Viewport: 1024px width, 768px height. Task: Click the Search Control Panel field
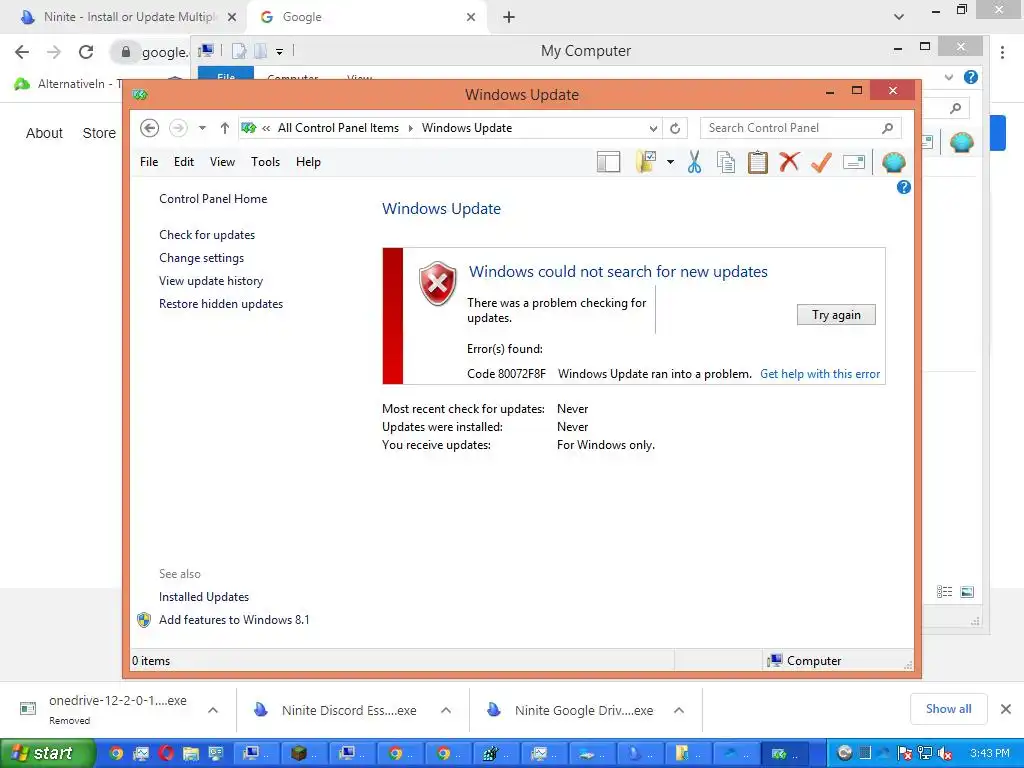[x=801, y=128]
